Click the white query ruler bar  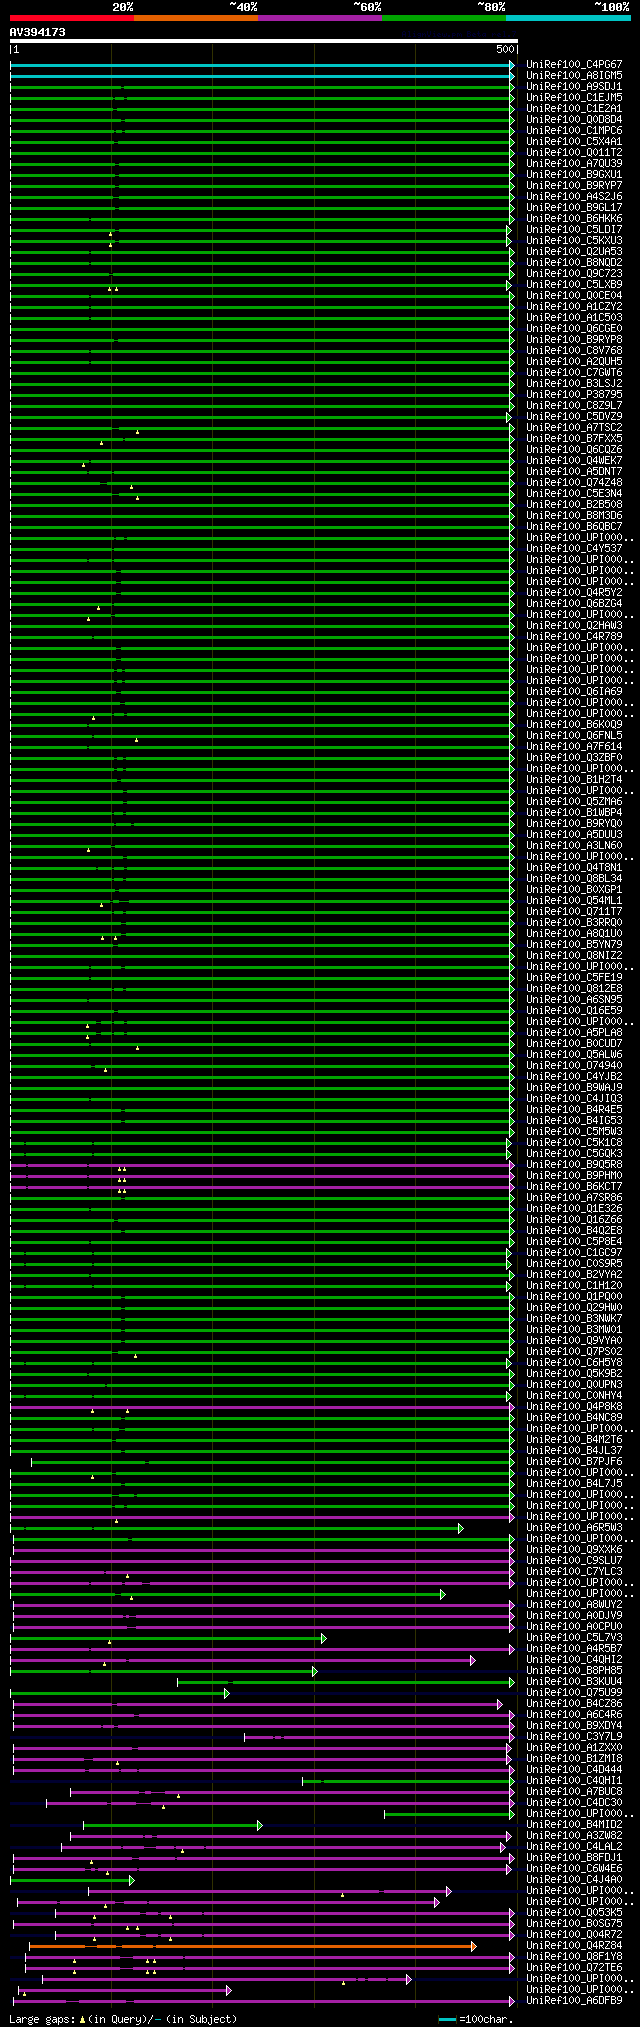click(x=264, y=41)
